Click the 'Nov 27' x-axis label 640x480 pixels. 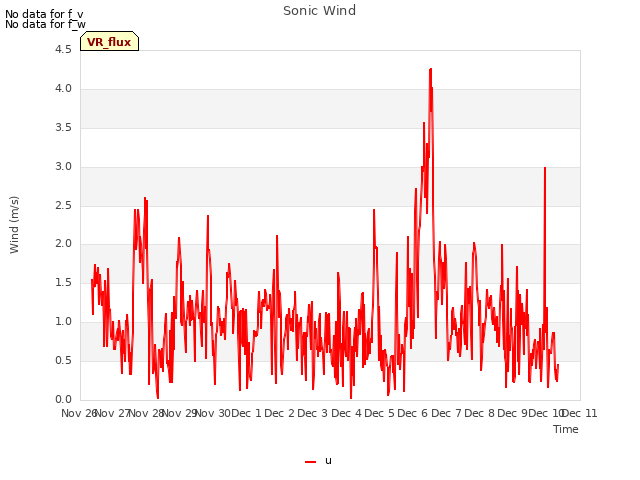coord(113,413)
